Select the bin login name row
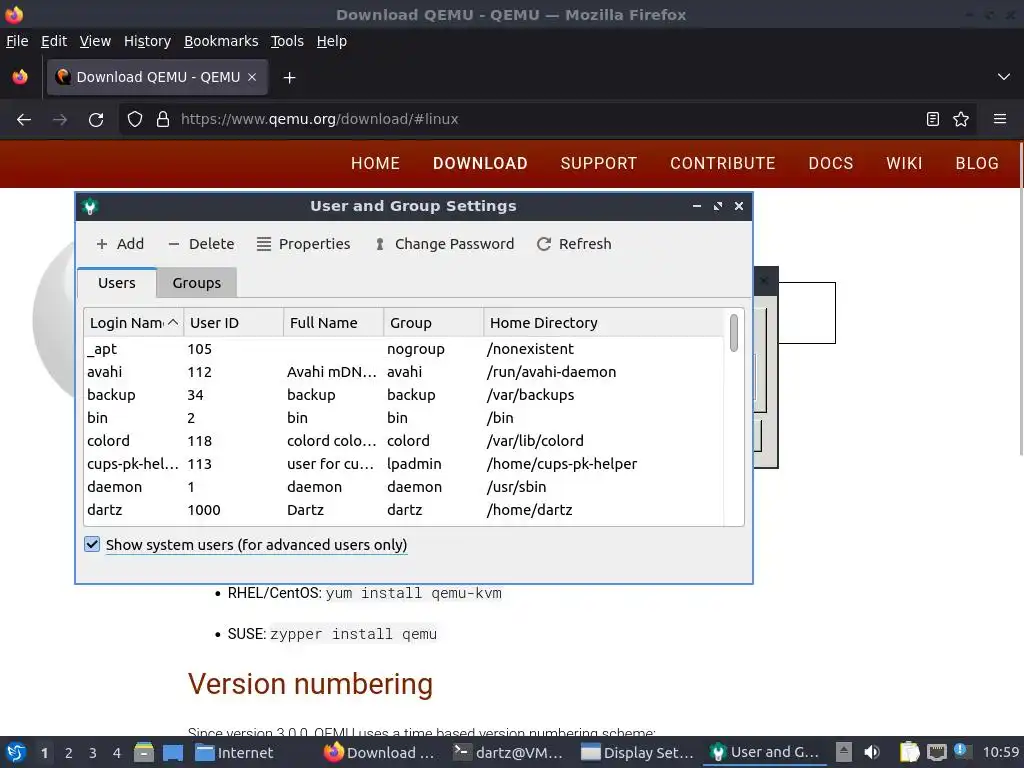1024x768 pixels. pyautogui.click(x=404, y=417)
